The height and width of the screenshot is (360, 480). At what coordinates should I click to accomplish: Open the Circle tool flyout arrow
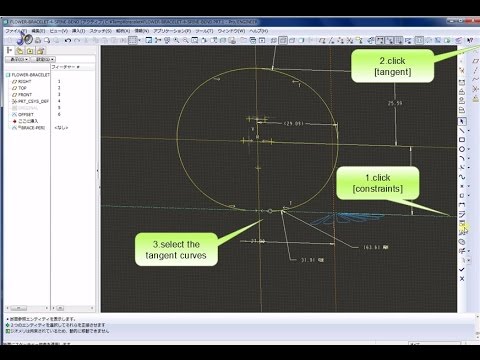click(x=468, y=149)
